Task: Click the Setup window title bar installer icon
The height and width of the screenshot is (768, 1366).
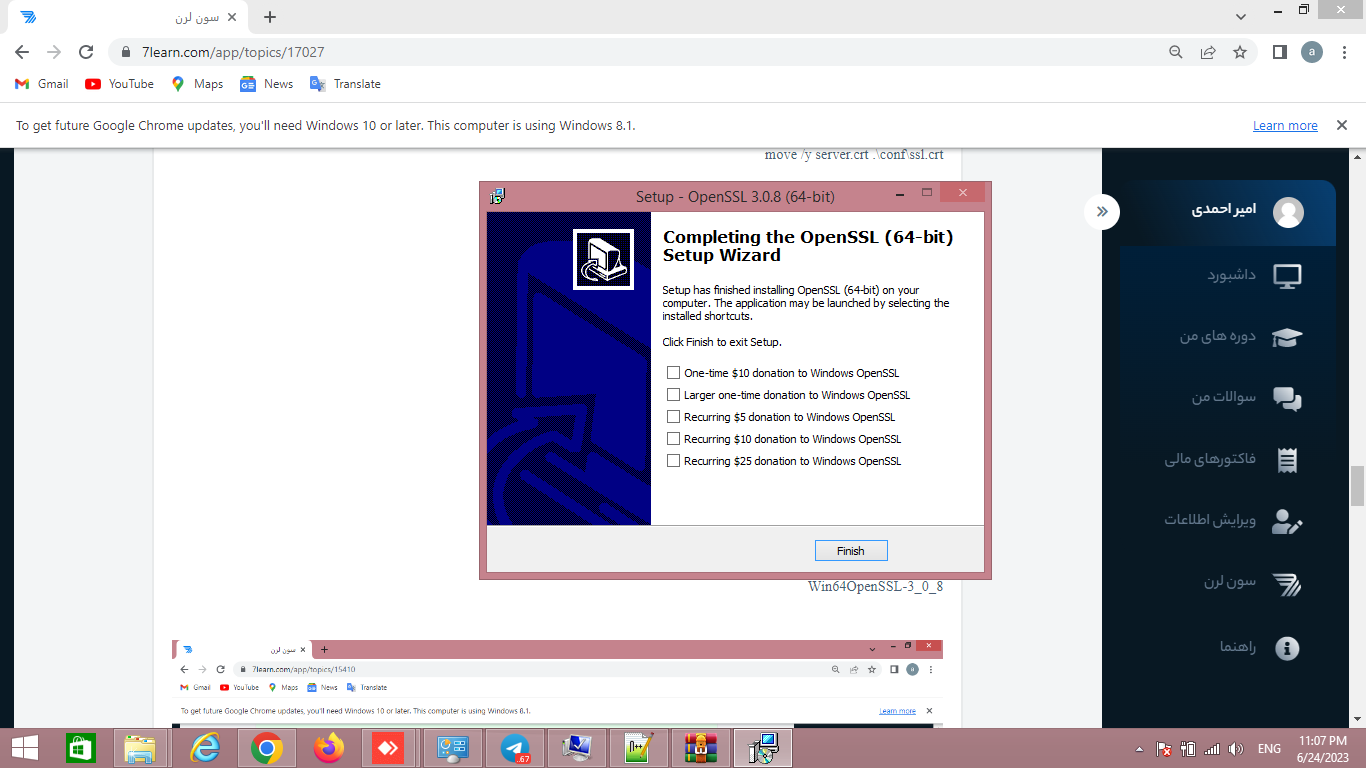Action: click(x=497, y=196)
